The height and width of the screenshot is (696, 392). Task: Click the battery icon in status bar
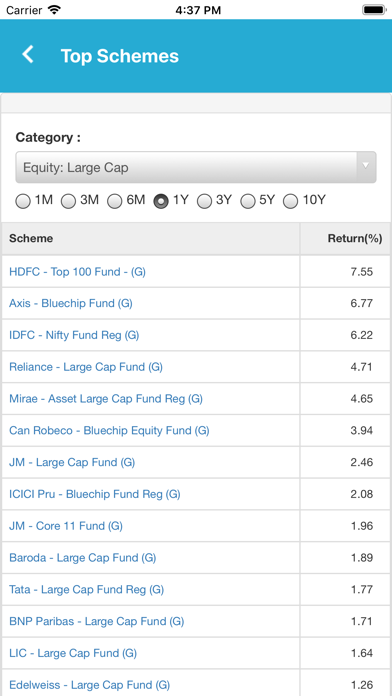click(375, 9)
